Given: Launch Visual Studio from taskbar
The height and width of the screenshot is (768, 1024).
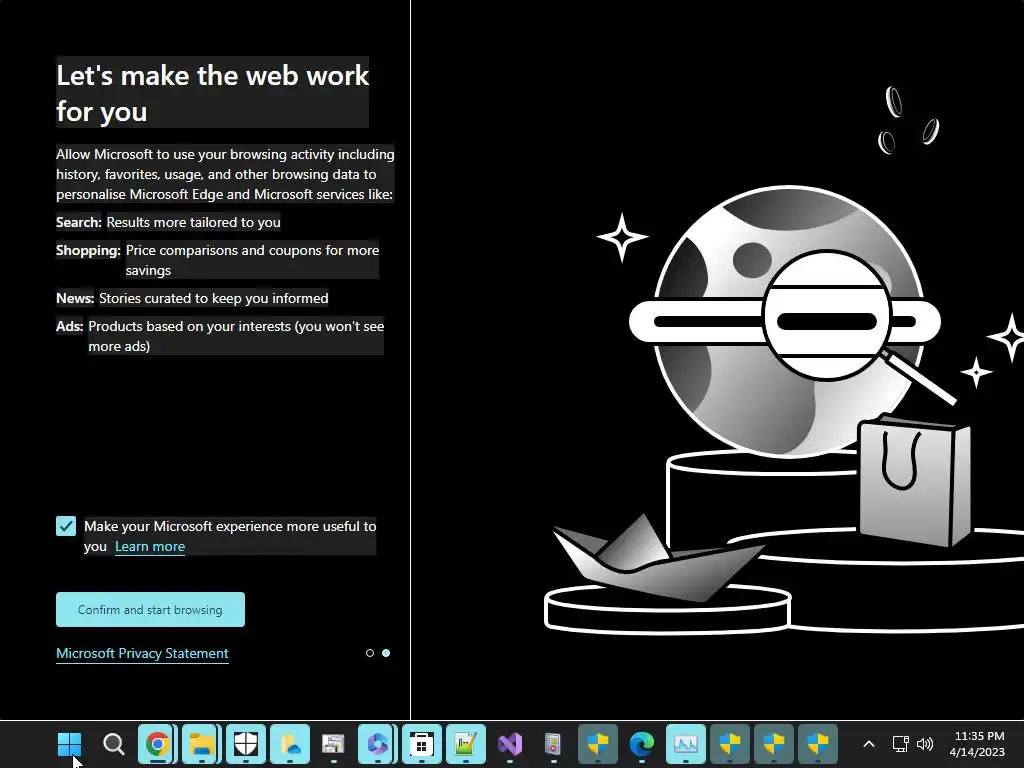Looking at the screenshot, I should pyautogui.click(x=510, y=744).
